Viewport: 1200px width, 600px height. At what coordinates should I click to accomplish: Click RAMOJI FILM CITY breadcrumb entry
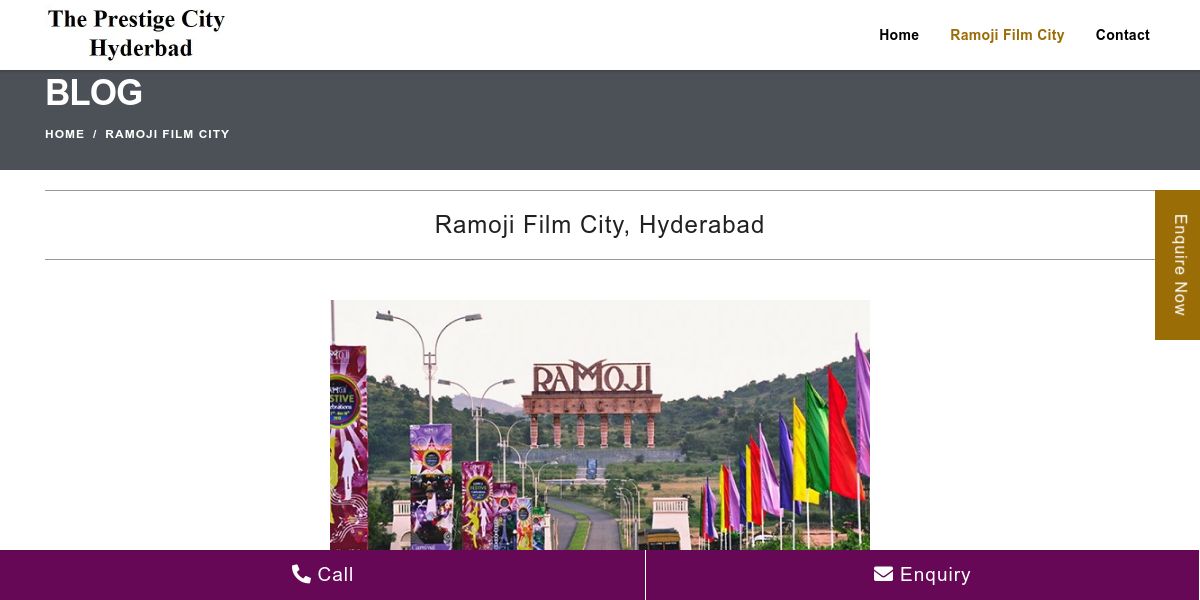(x=167, y=134)
